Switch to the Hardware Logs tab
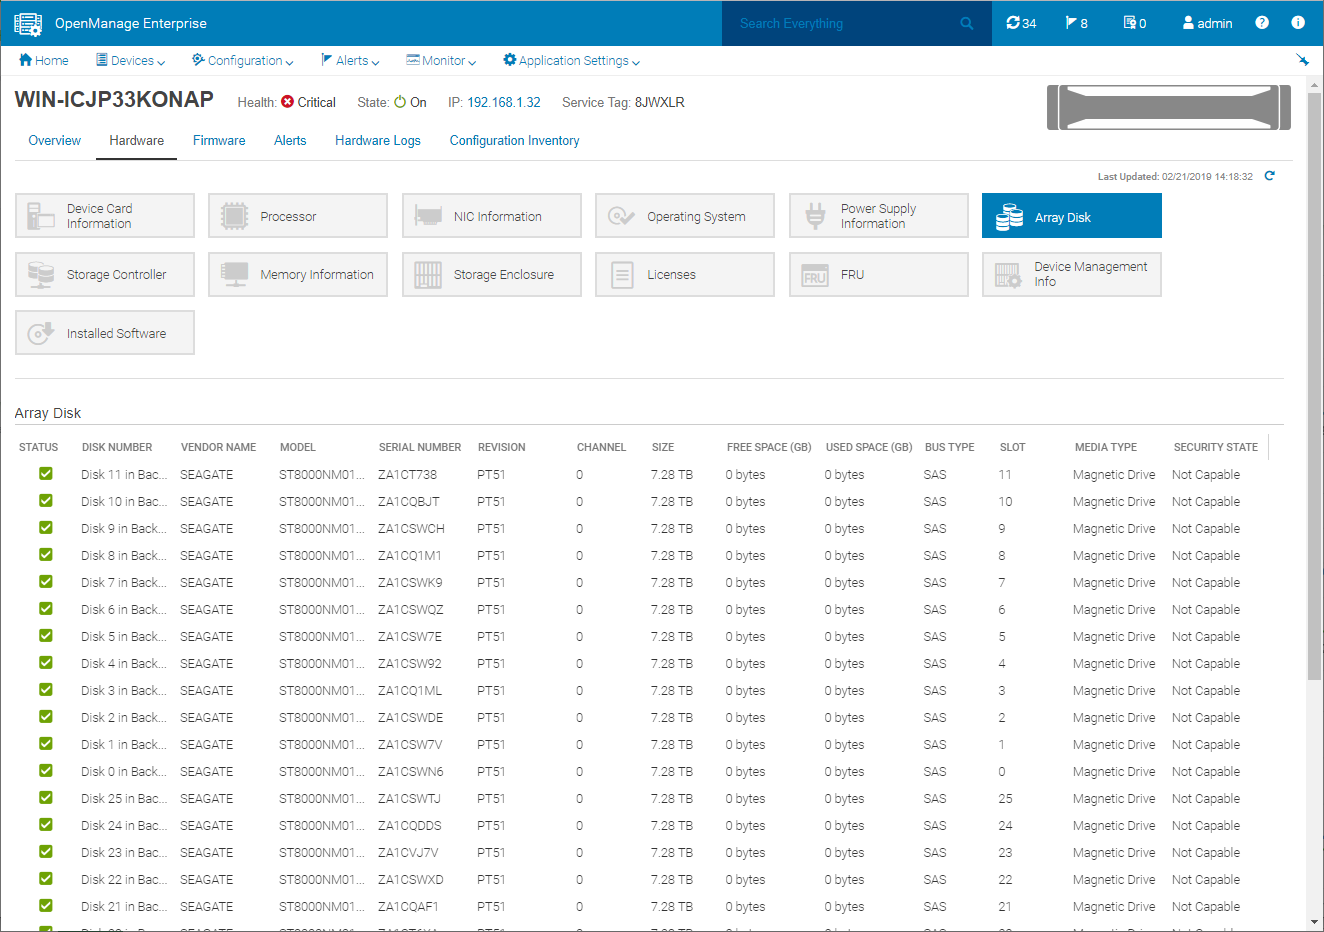Image resolution: width=1324 pixels, height=932 pixels. (377, 141)
